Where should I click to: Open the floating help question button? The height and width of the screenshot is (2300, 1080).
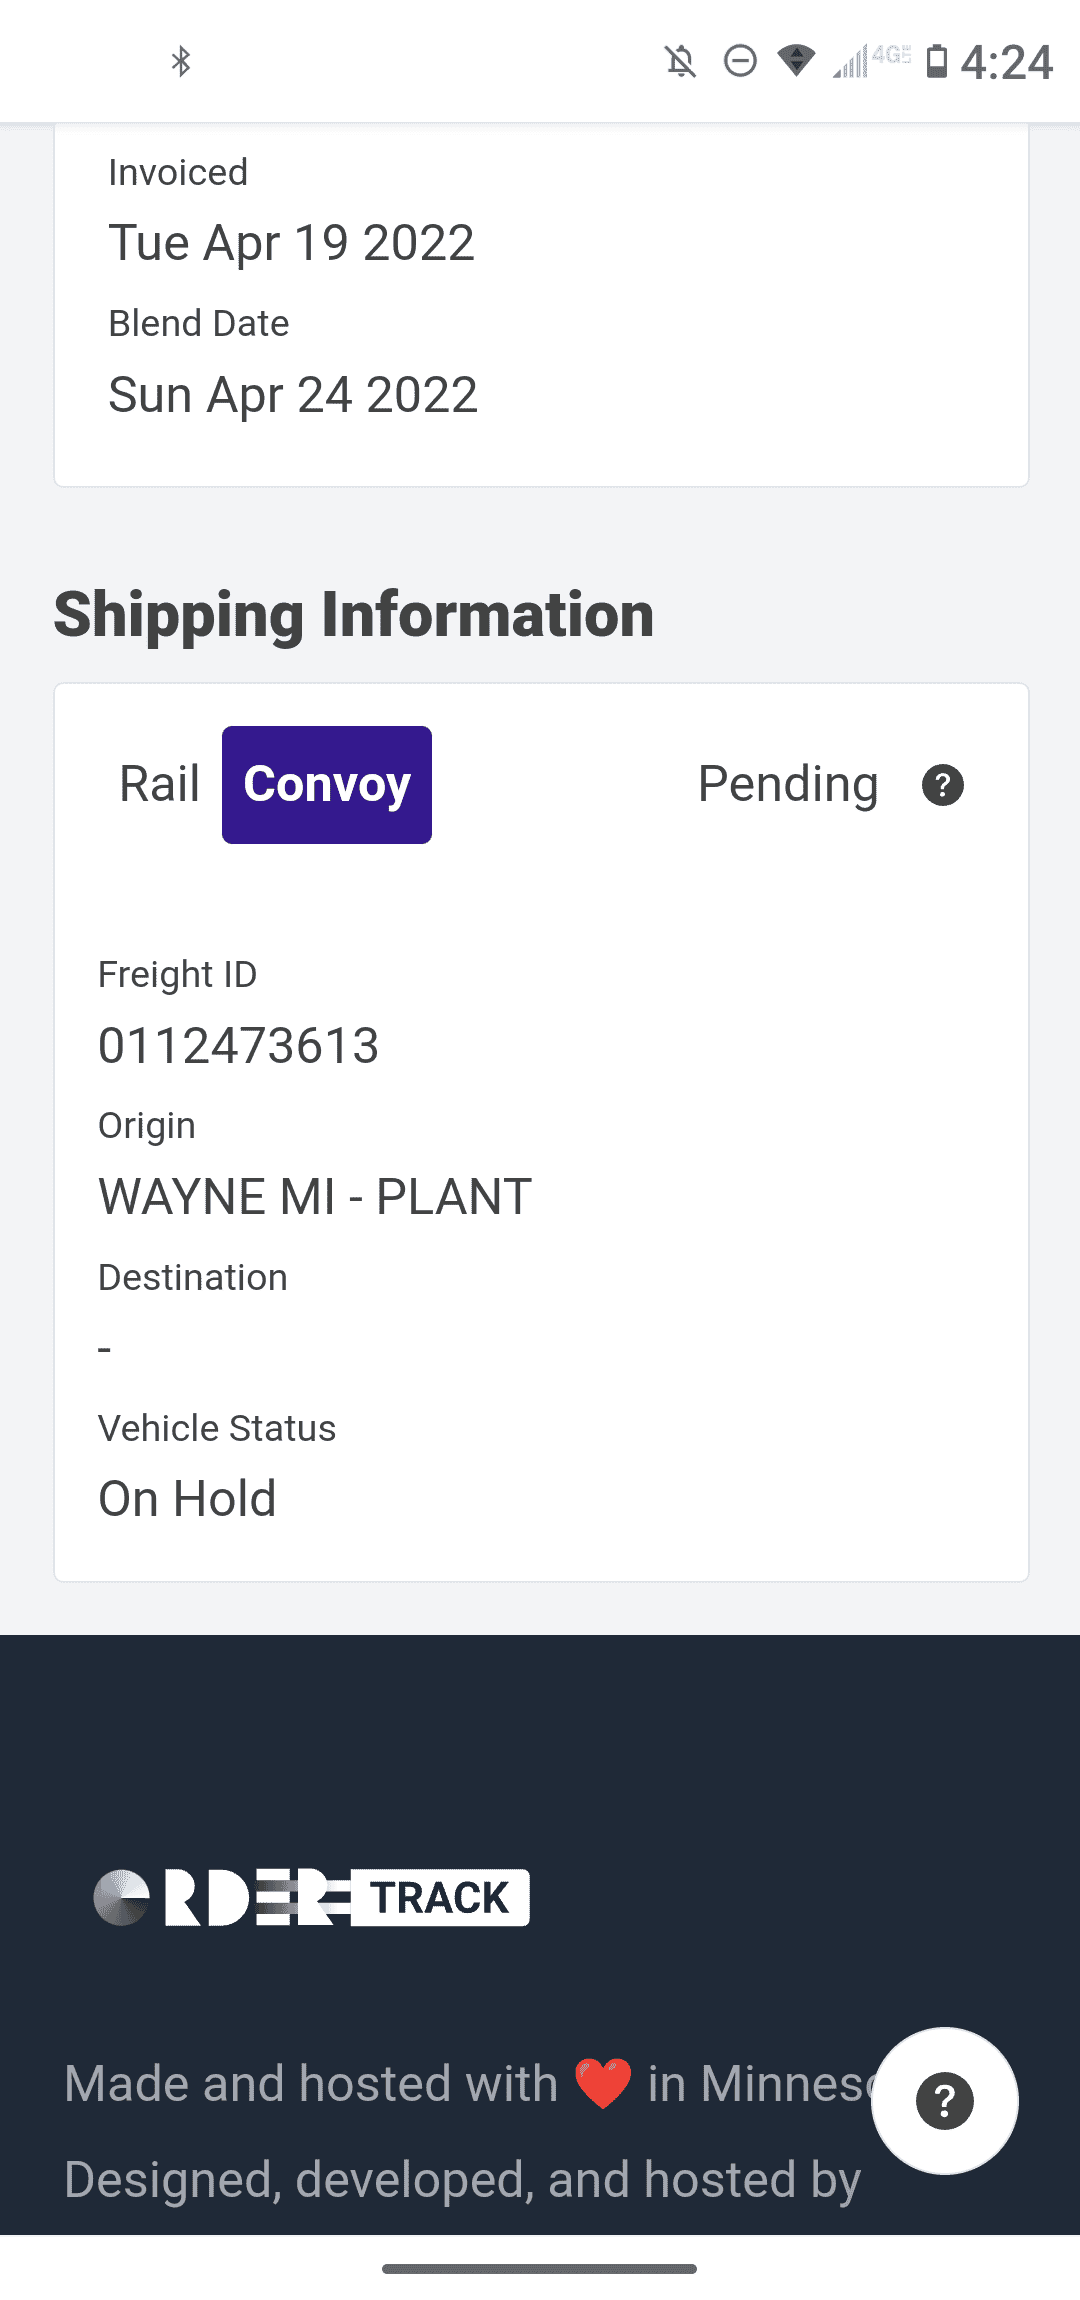pos(944,2100)
